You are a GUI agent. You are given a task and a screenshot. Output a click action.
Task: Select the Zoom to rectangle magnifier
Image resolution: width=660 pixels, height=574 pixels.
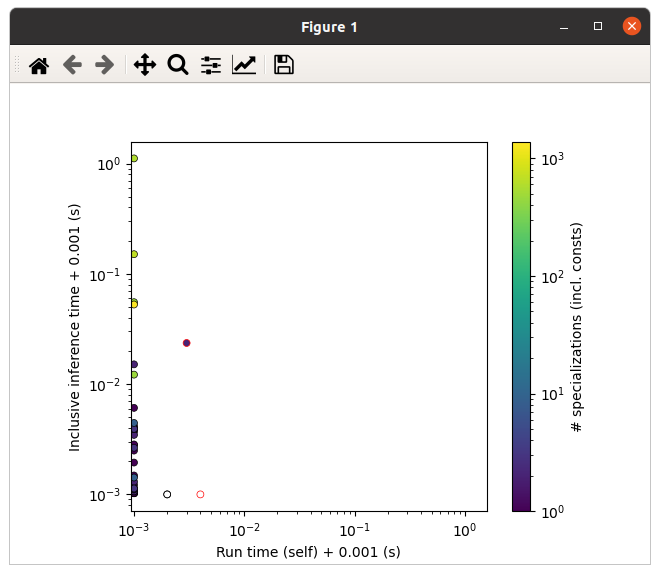[178, 65]
